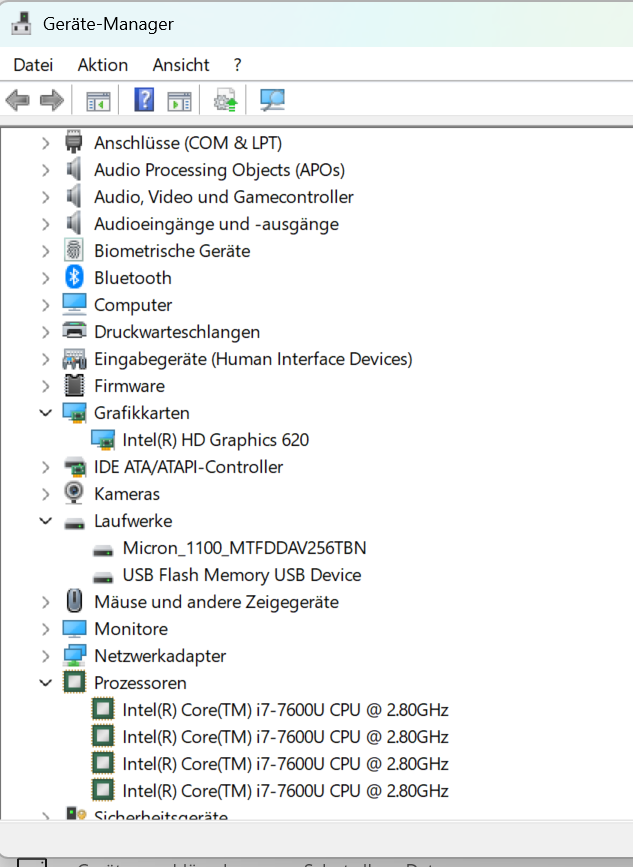633x867 pixels.
Task: Click the Update driver toolbar icon
Action: [226, 100]
